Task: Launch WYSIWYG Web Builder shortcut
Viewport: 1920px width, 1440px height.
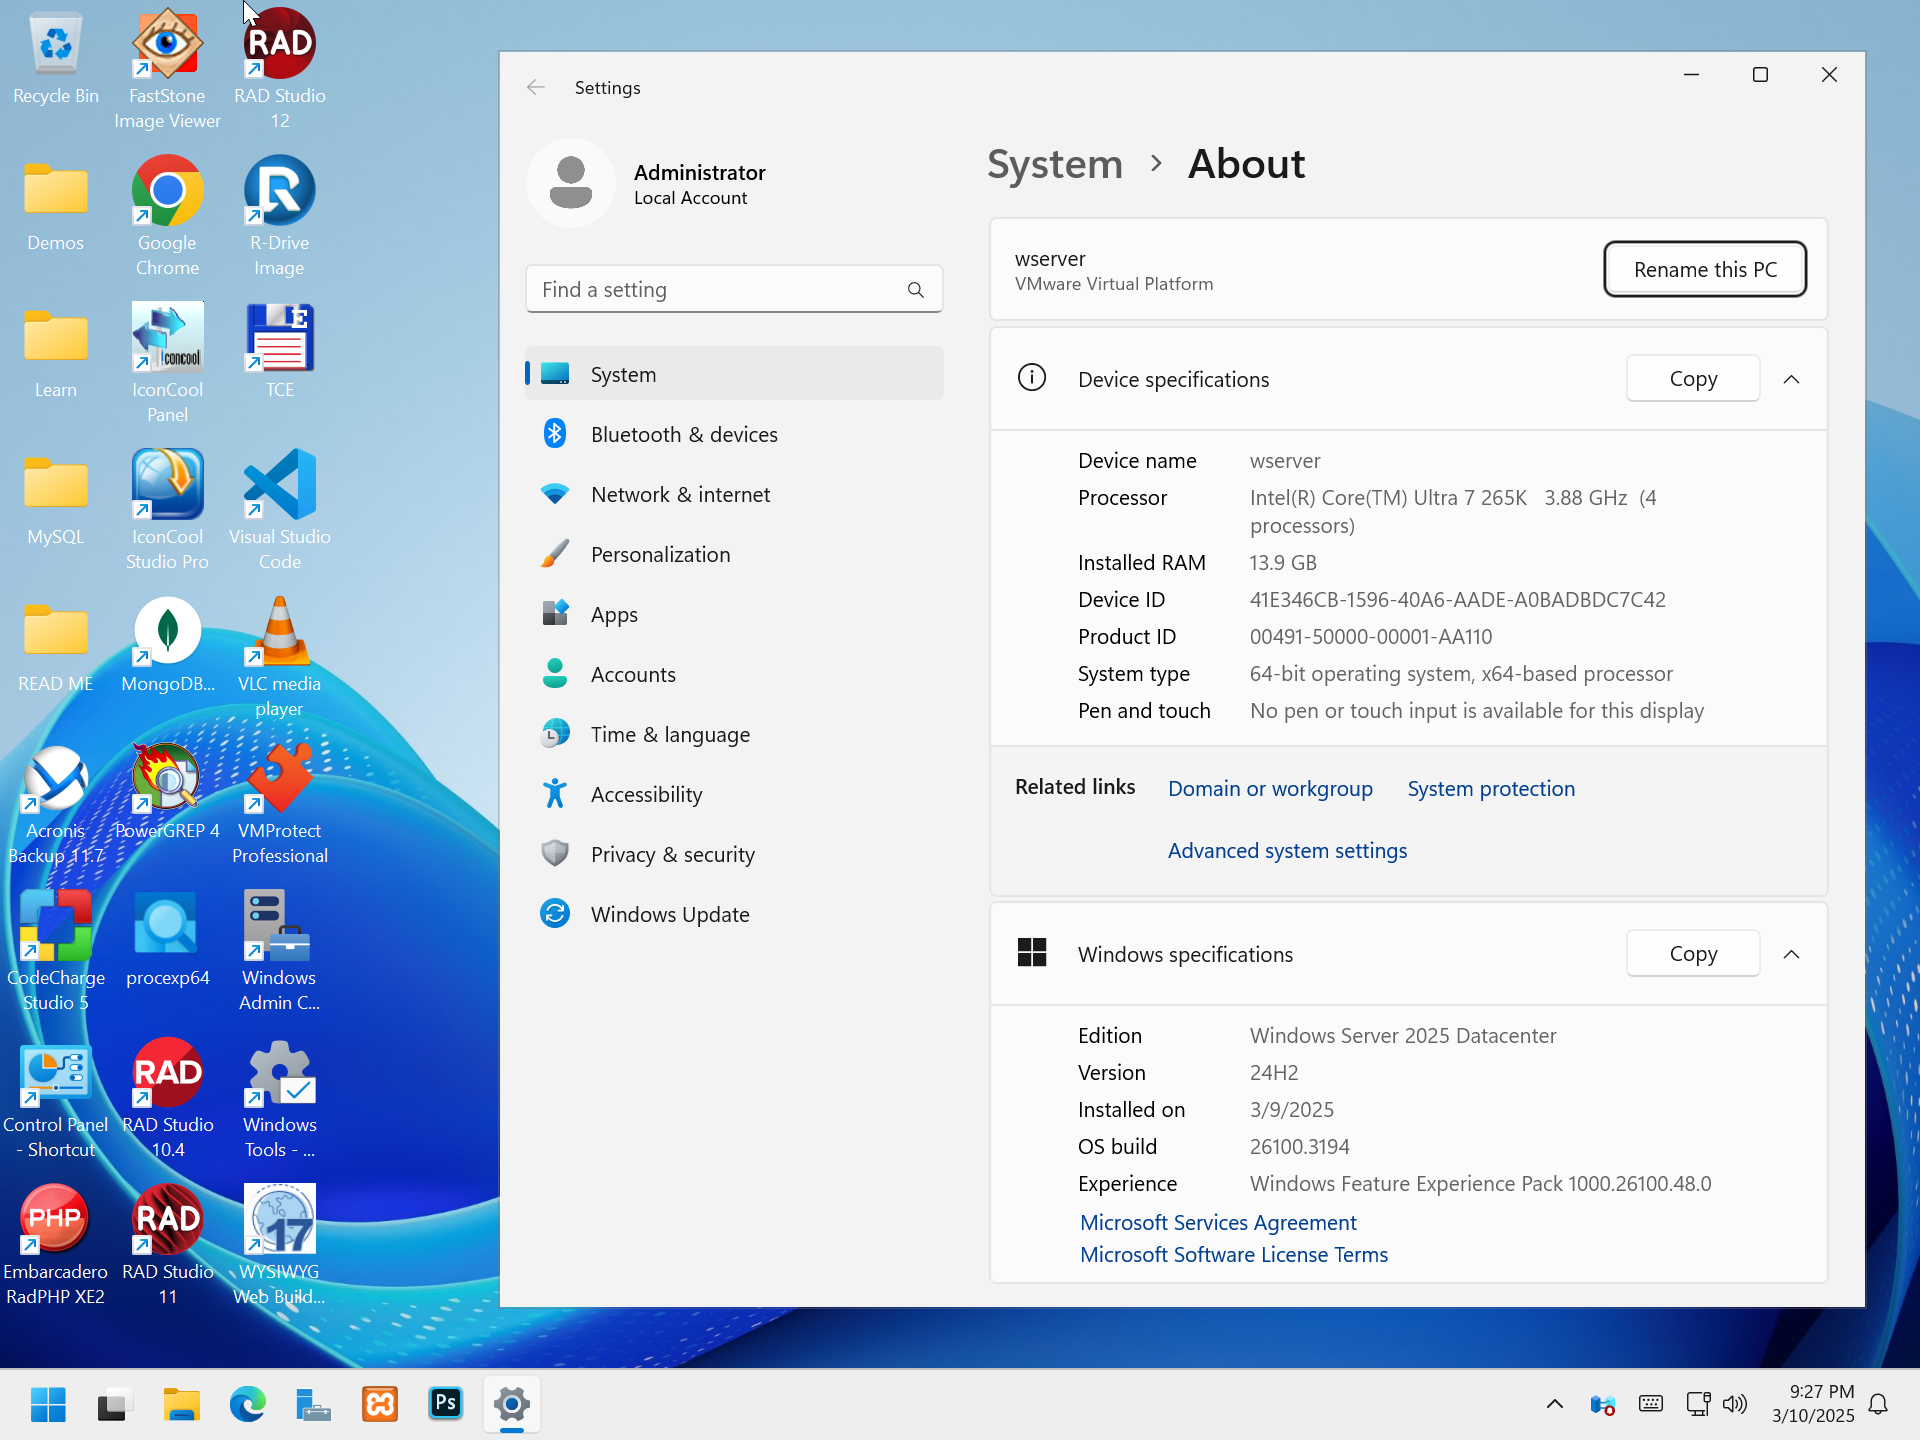Action: coord(280,1245)
